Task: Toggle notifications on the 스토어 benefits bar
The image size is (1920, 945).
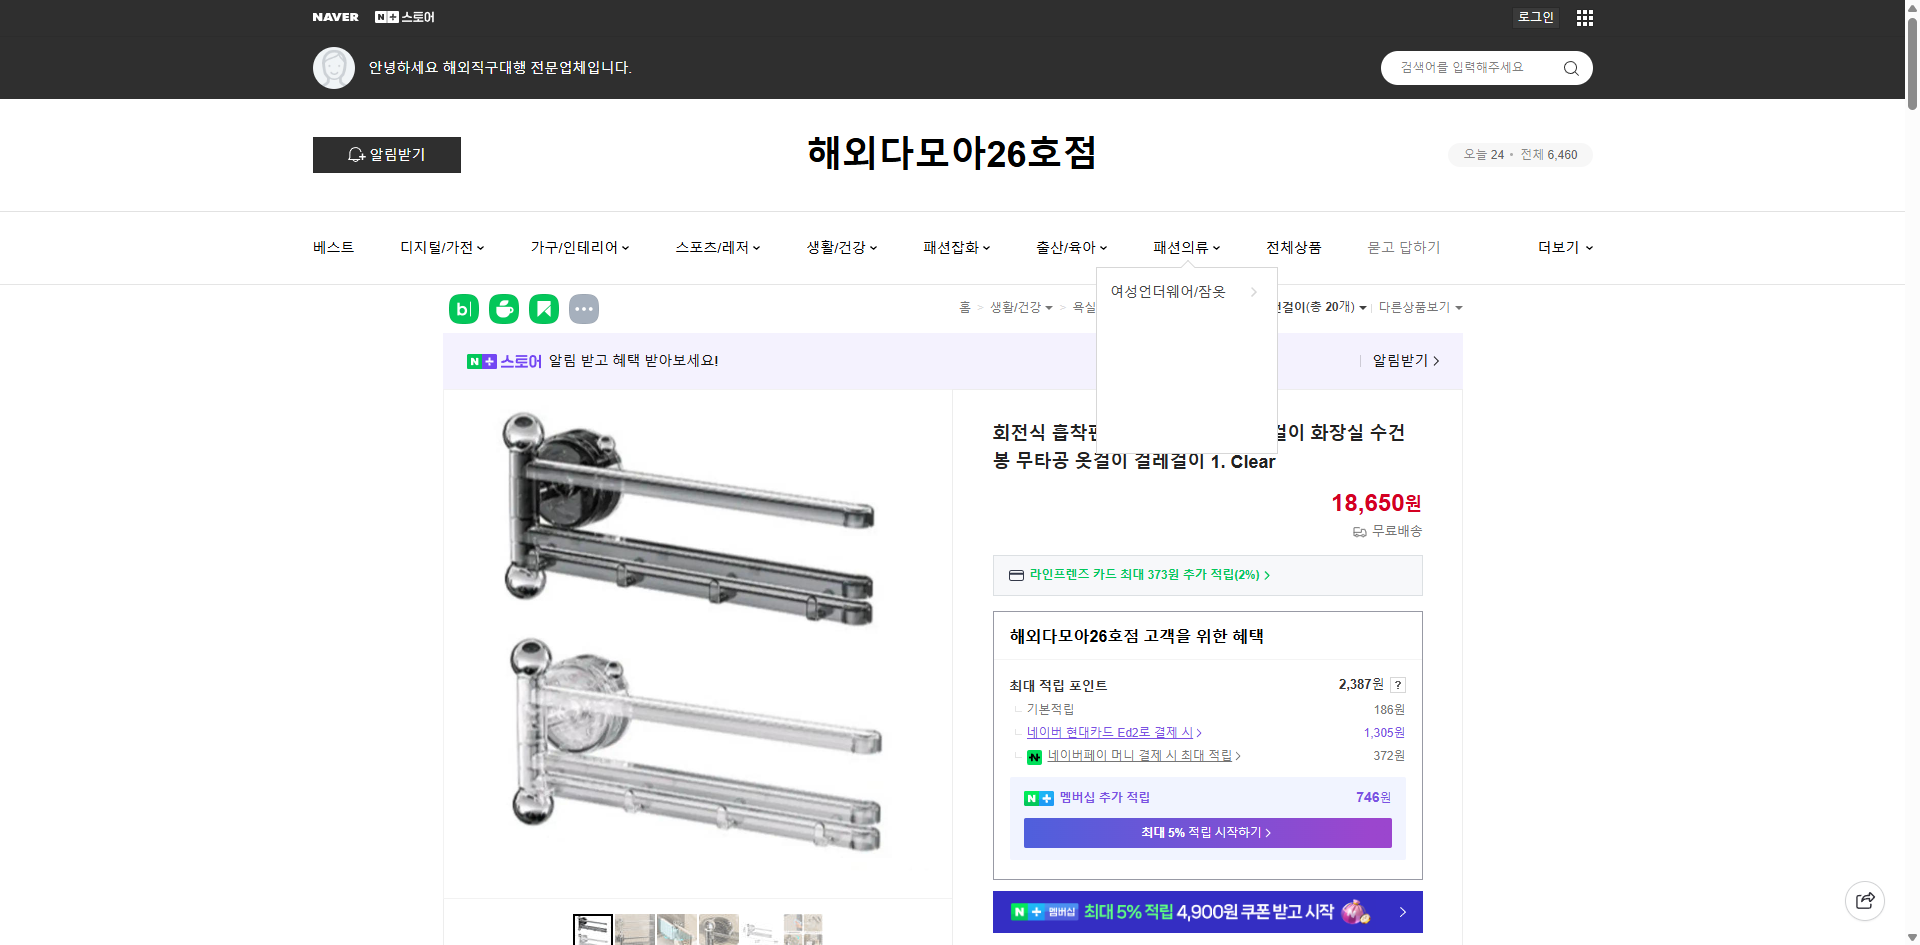Action: 1399,361
